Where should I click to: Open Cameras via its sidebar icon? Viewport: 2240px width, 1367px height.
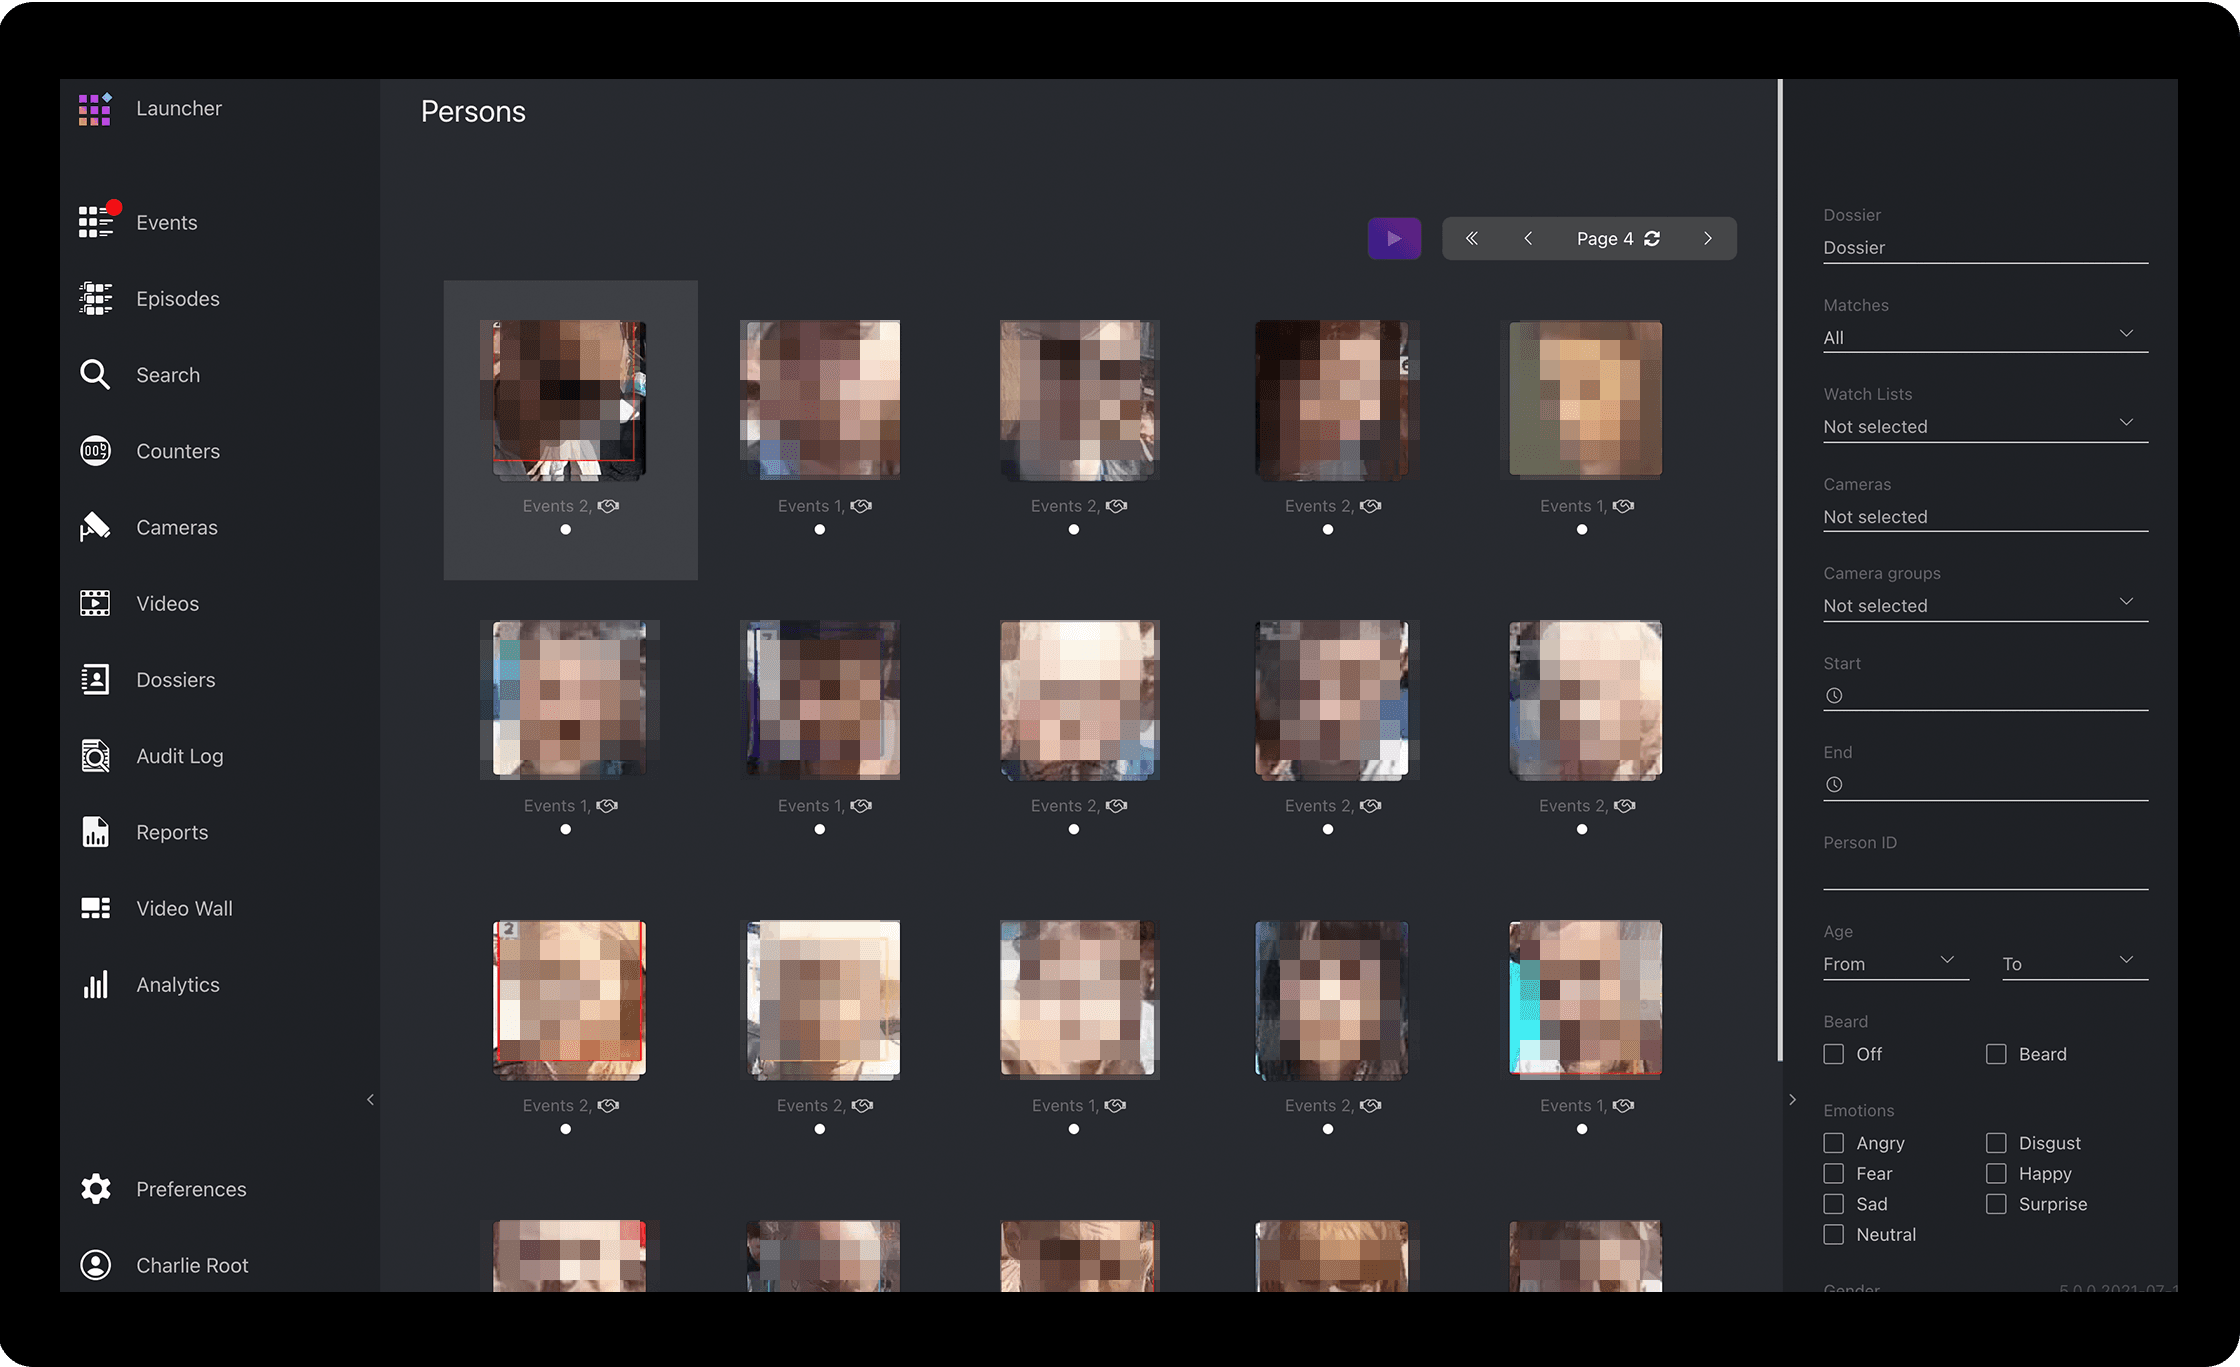[x=95, y=527]
